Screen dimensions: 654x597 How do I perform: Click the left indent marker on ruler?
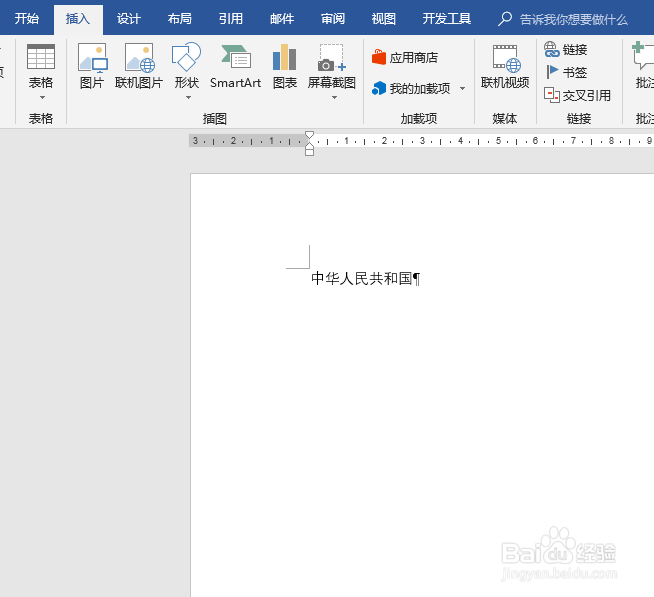point(309,152)
